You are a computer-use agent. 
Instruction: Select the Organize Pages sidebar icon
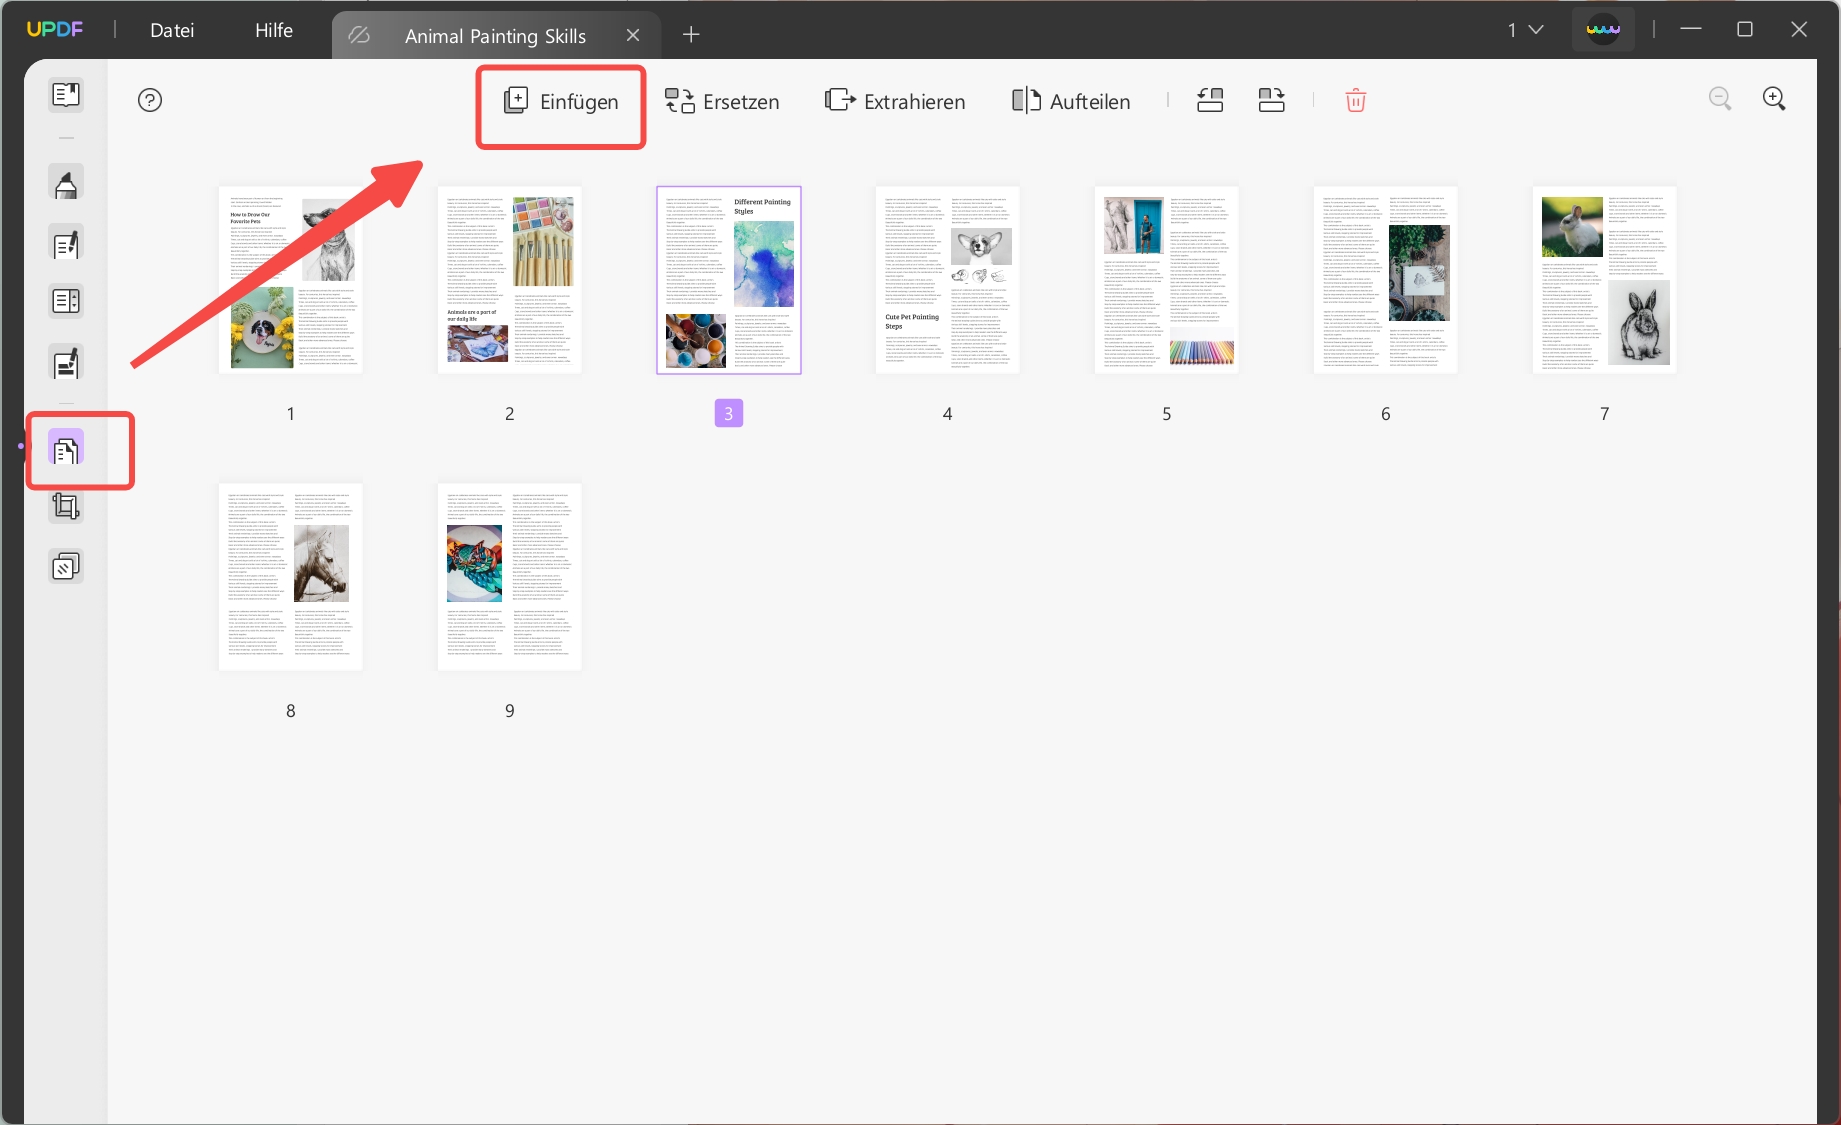pyautogui.click(x=66, y=450)
